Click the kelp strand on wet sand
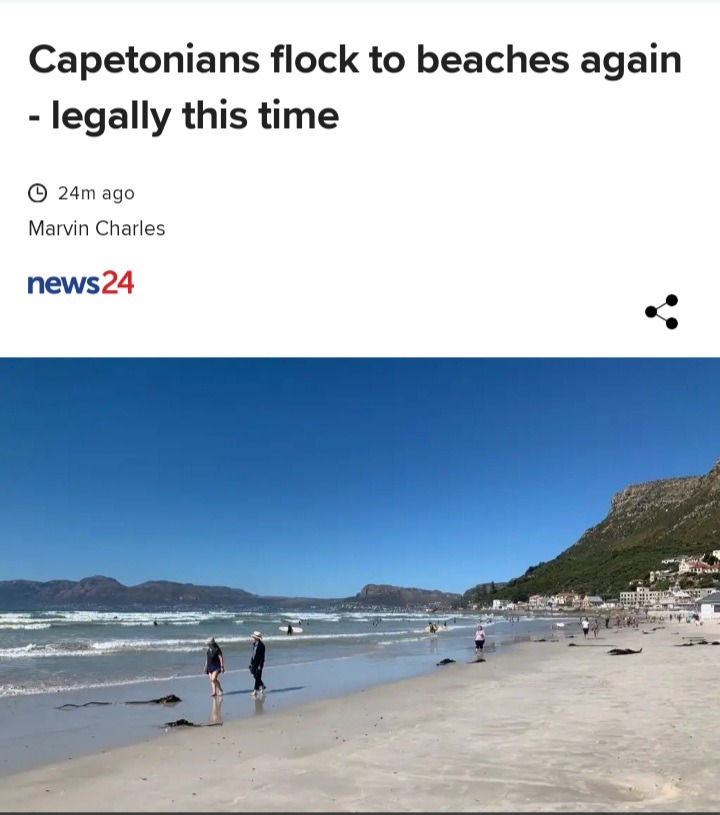Viewport: 720px width, 815px height. (121, 702)
